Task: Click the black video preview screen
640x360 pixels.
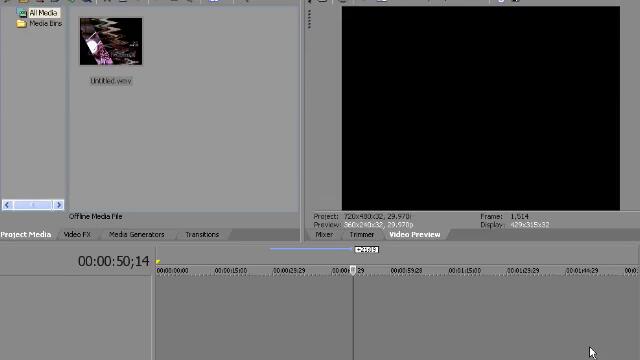Action: click(481, 108)
